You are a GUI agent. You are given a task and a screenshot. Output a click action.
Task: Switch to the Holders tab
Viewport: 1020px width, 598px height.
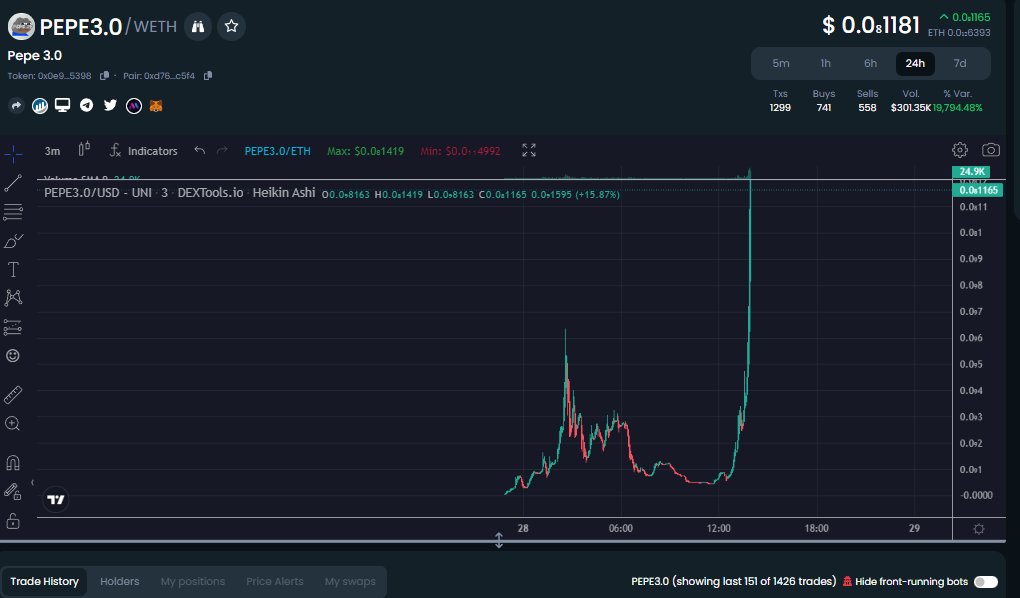tap(120, 582)
